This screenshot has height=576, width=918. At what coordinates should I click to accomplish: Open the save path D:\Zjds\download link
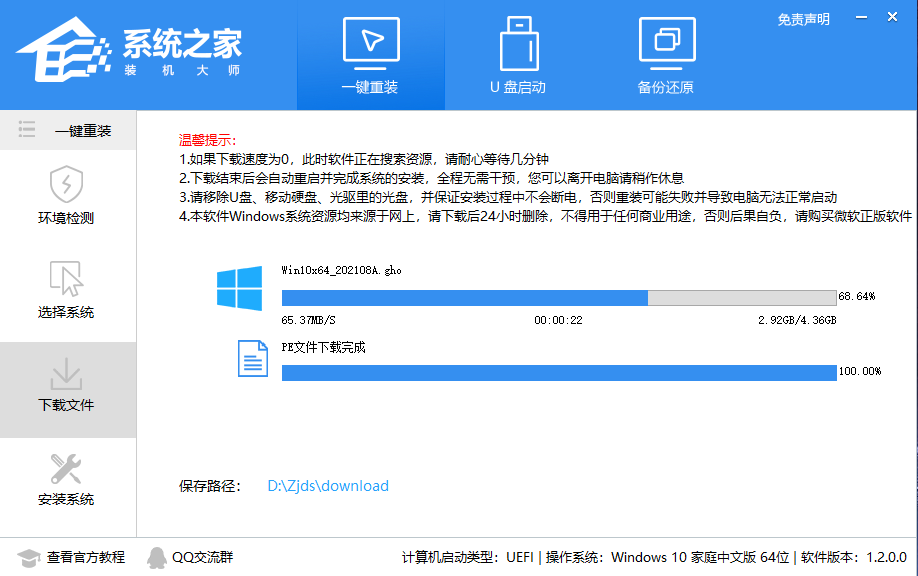(x=327, y=486)
